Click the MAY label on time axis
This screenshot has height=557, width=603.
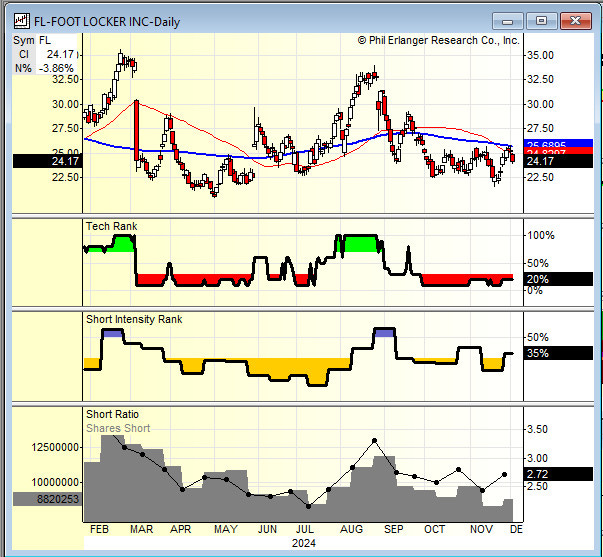pos(226,529)
